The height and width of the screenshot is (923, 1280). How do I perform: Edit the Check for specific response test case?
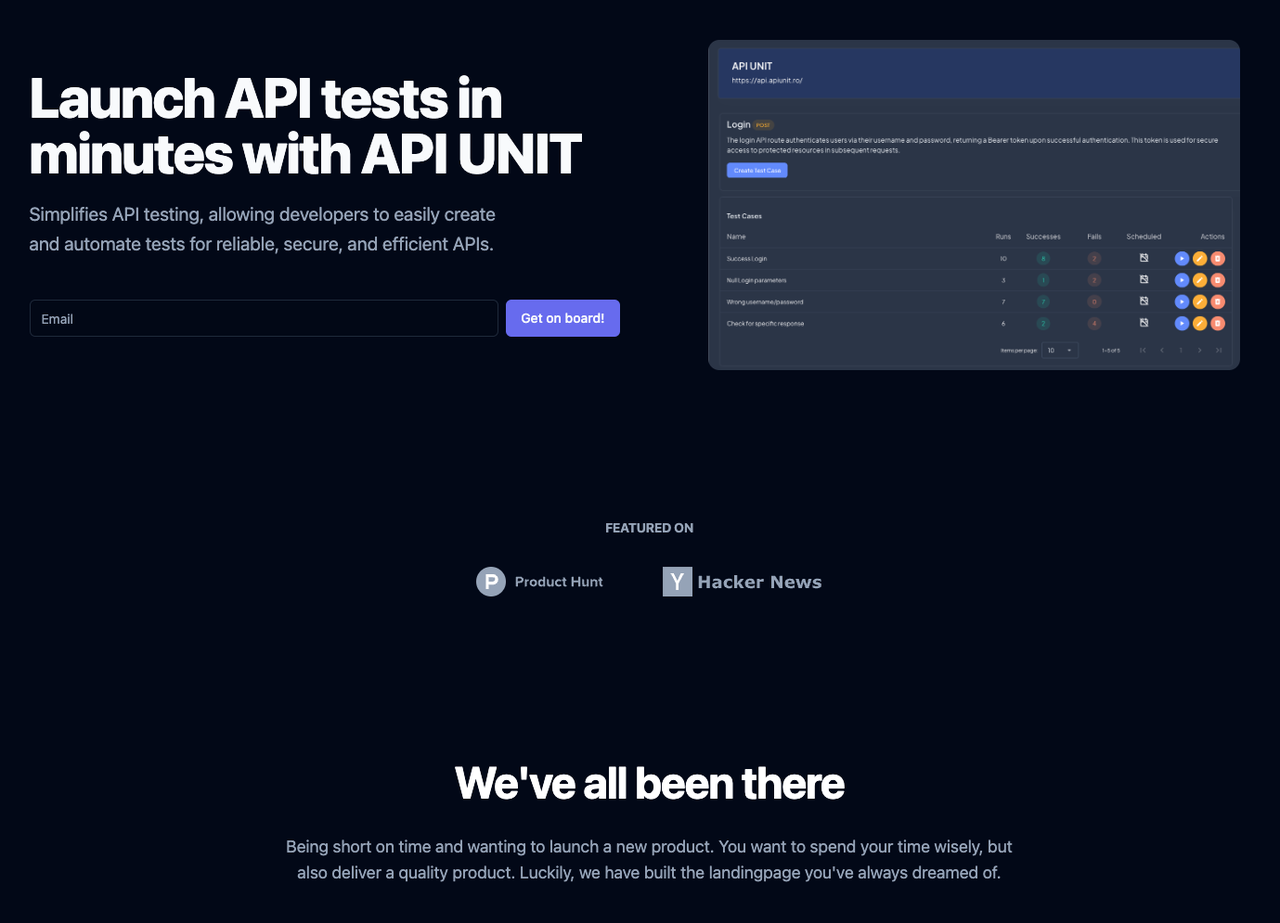point(1200,323)
